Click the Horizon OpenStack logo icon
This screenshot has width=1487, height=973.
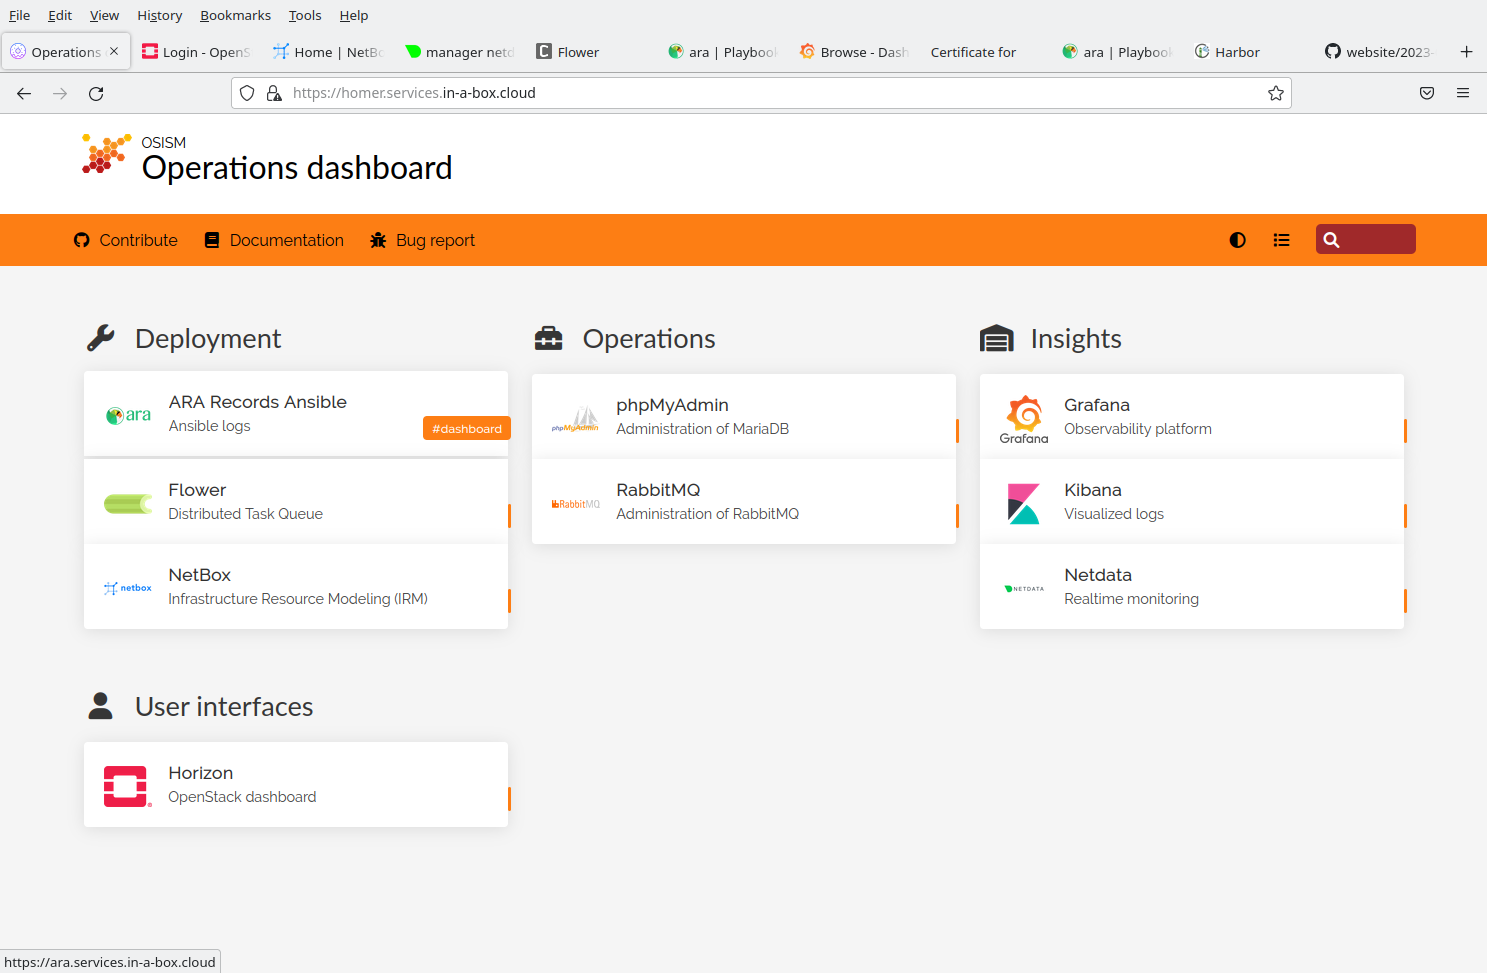(x=127, y=786)
